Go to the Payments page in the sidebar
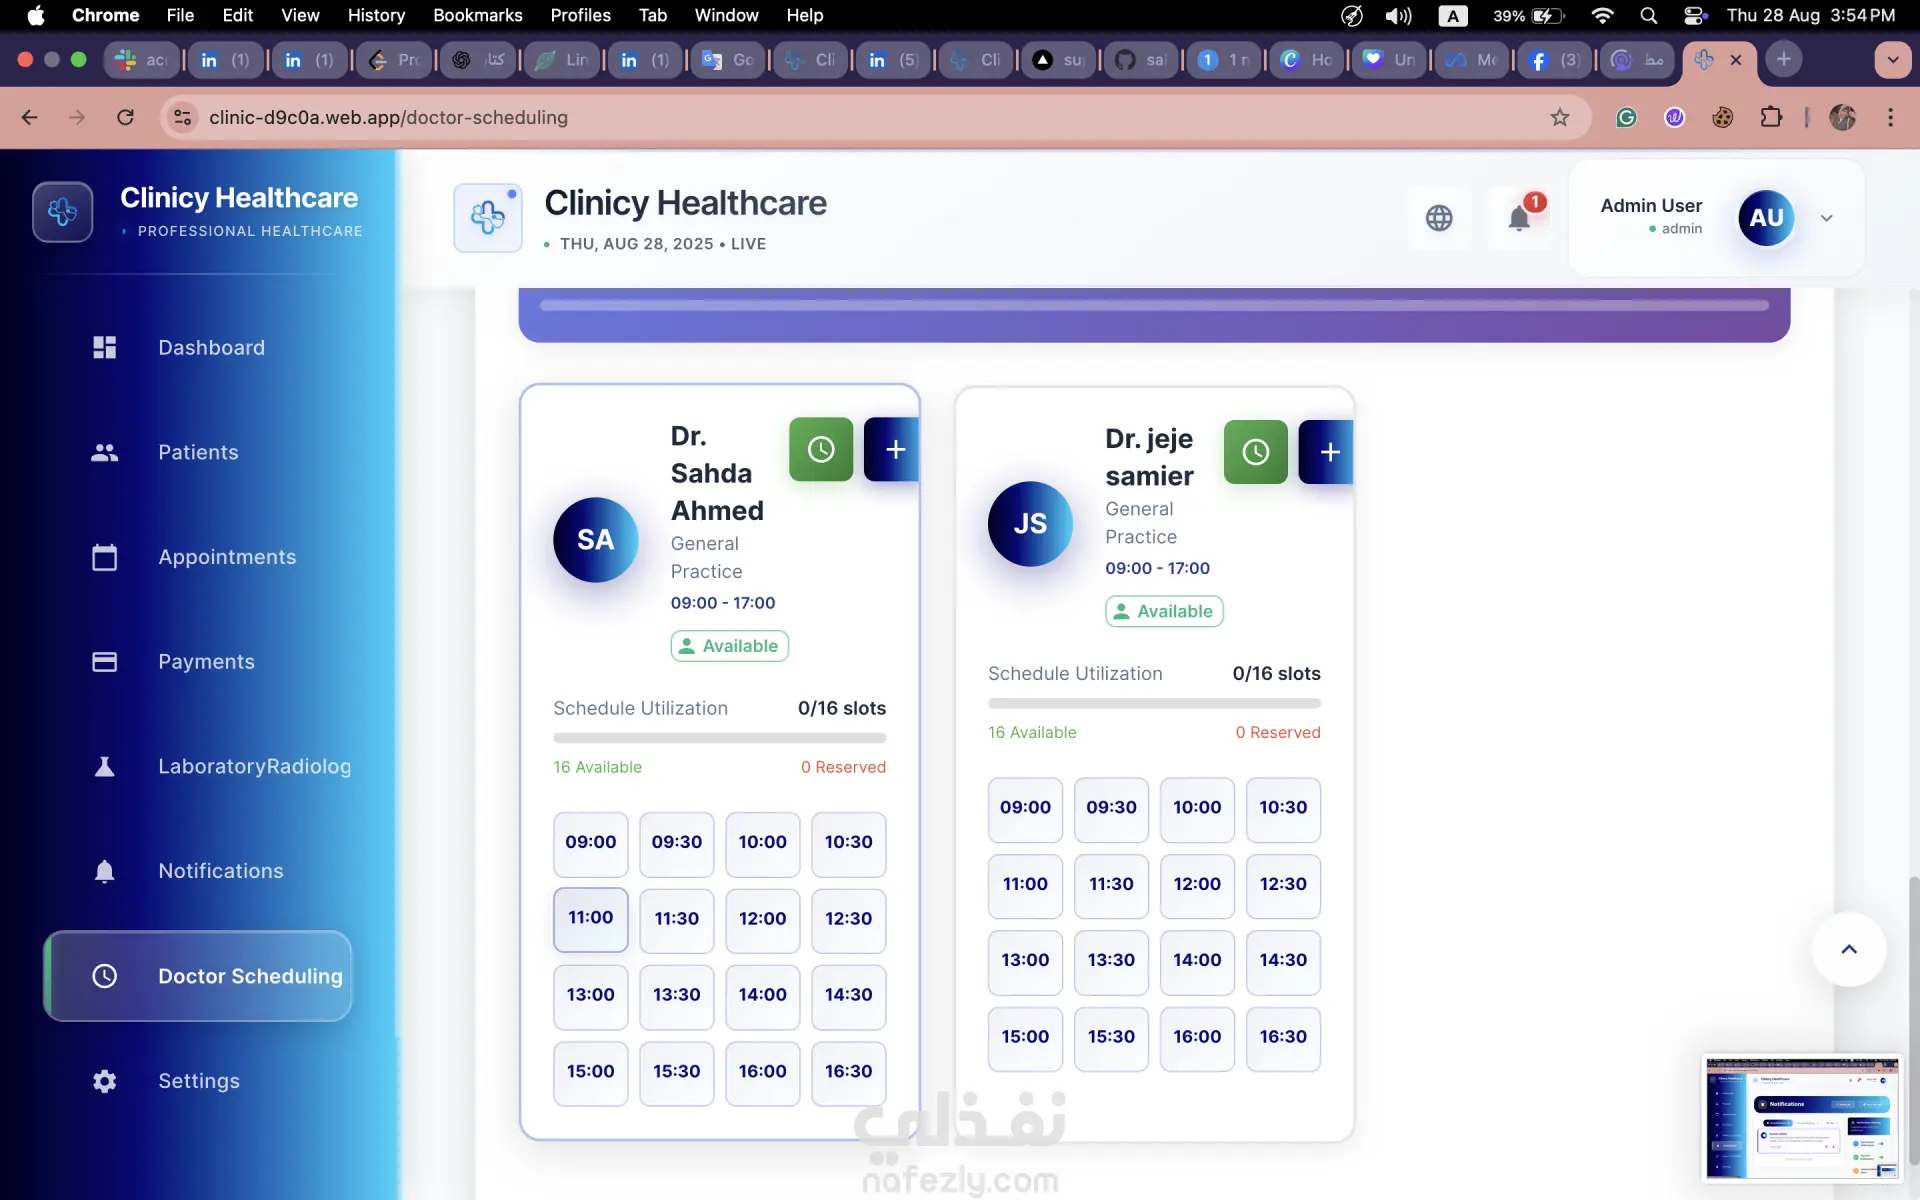The width and height of the screenshot is (1920, 1200). pyautogui.click(x=206, y=662)
